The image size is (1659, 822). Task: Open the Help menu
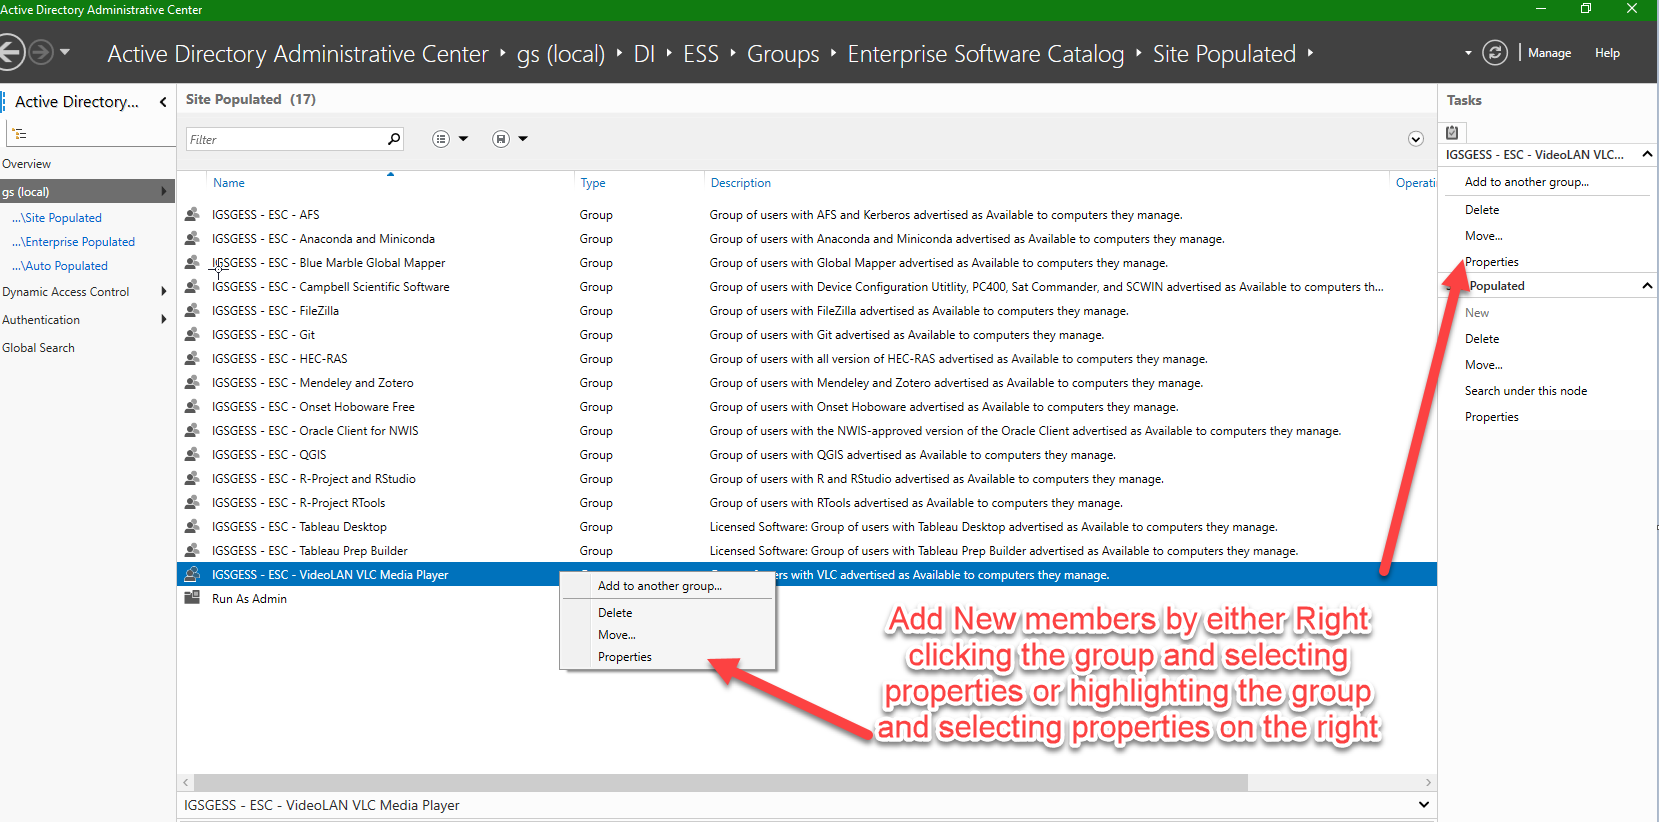[1607, 53]
